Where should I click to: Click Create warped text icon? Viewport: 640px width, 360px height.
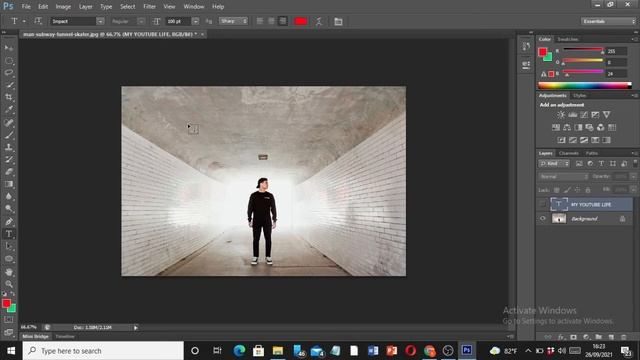click(x=319, y=21)
